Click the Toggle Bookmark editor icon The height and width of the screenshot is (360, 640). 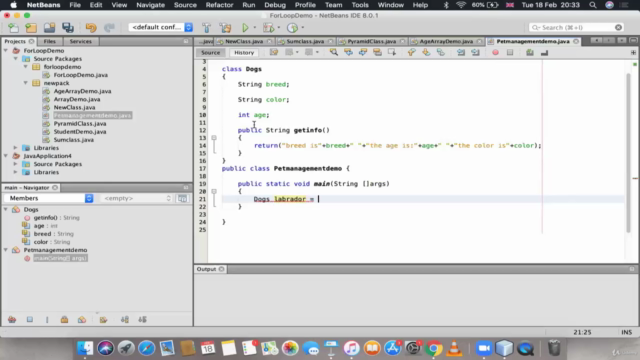(x=440, y=52)
